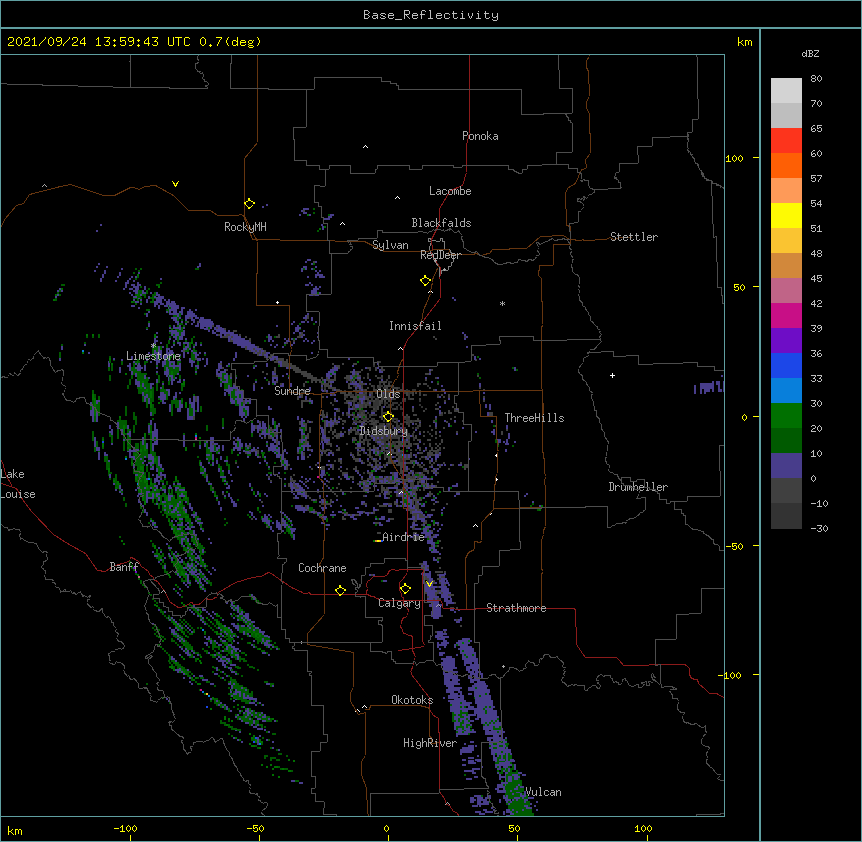
Task: Click the asterisk marker east of Innisfail
Action: 502,303
